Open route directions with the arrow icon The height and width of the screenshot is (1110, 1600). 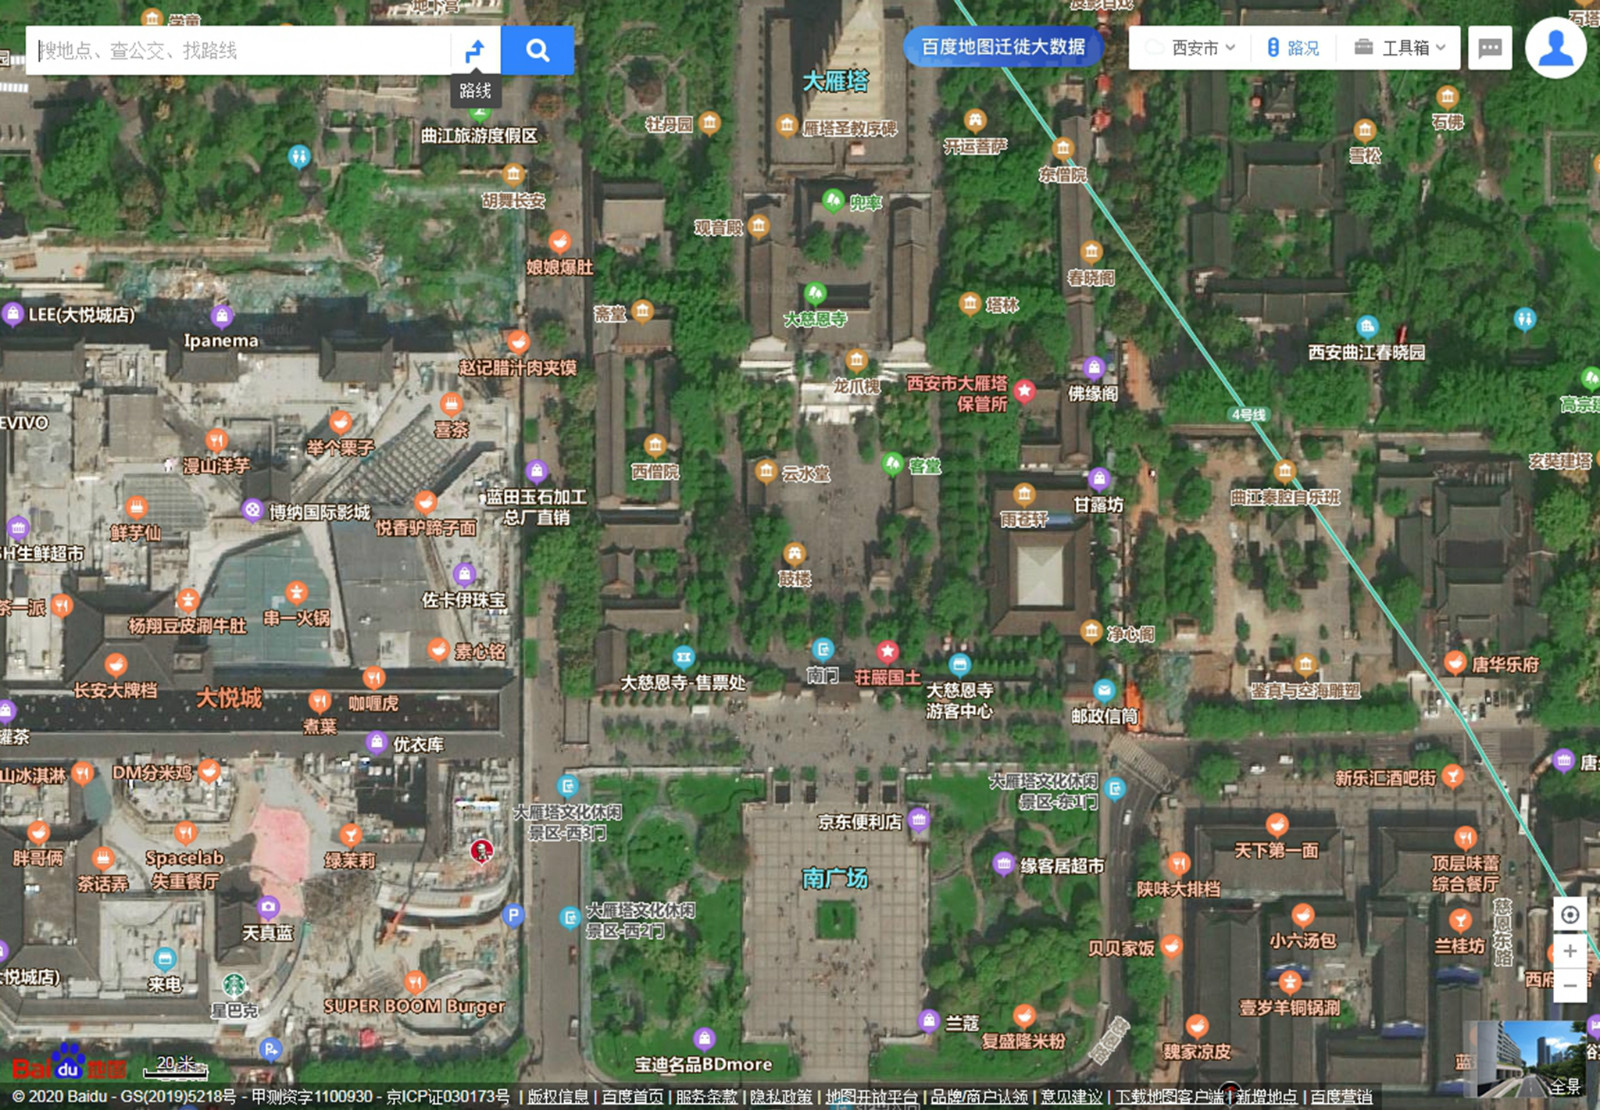tap(475, 50)
